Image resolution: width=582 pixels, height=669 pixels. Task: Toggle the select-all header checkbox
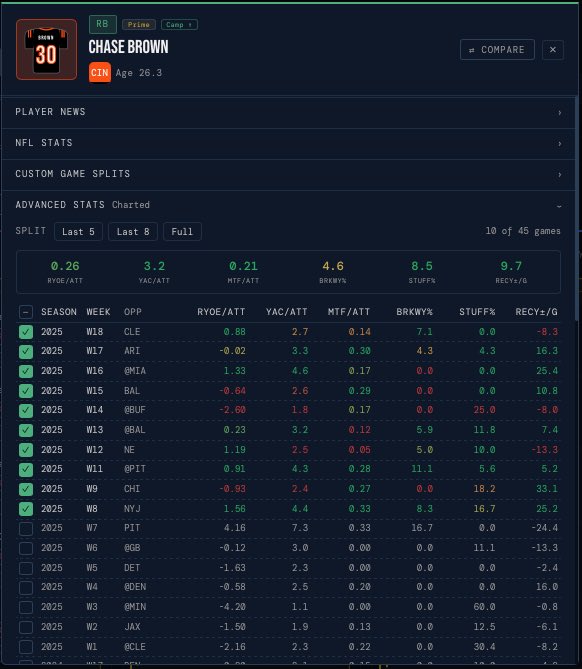(x=26, y=312)
